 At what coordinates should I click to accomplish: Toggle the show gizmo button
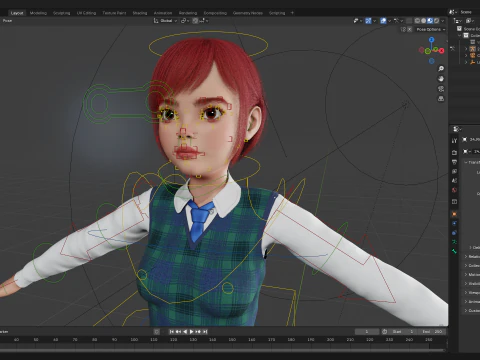[368, 21]
